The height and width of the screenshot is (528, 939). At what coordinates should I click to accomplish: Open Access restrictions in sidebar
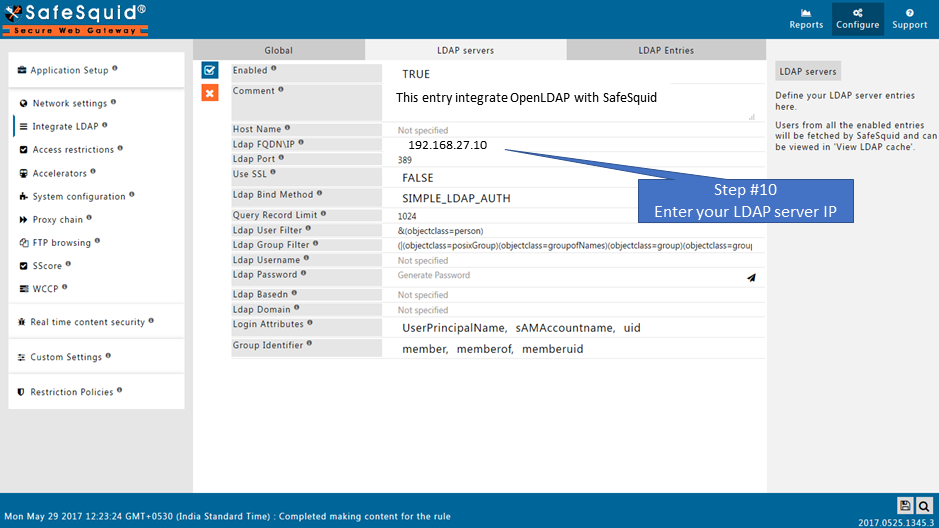point(73,150)
